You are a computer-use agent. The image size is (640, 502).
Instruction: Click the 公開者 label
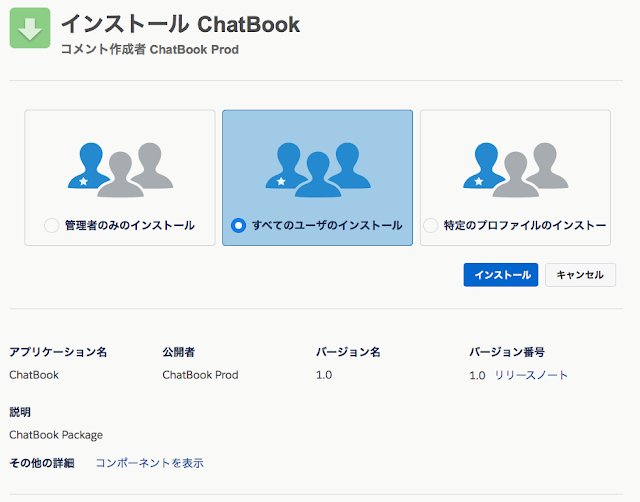coord(179,352)
